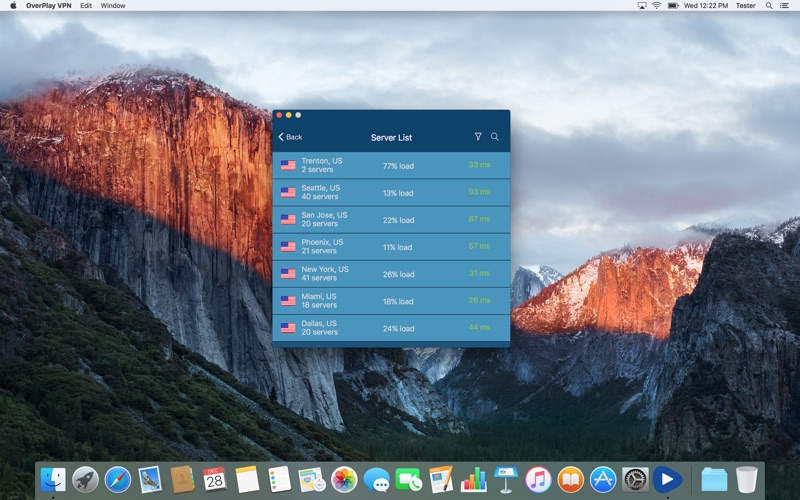Select the Trenton, US server row
The width and height of the screenshot is (800, 500).
tap(391, 165)
